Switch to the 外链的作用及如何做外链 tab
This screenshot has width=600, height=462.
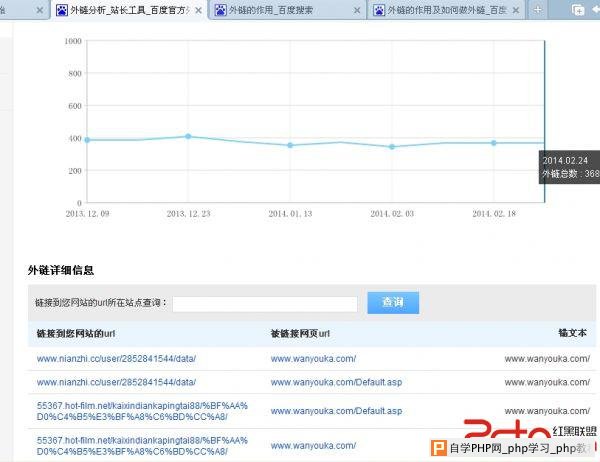446,10
